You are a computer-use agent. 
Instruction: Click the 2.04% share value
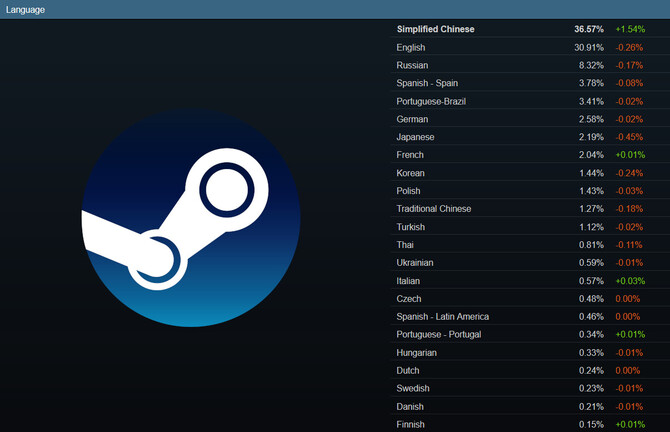click(x=591, y=155)
